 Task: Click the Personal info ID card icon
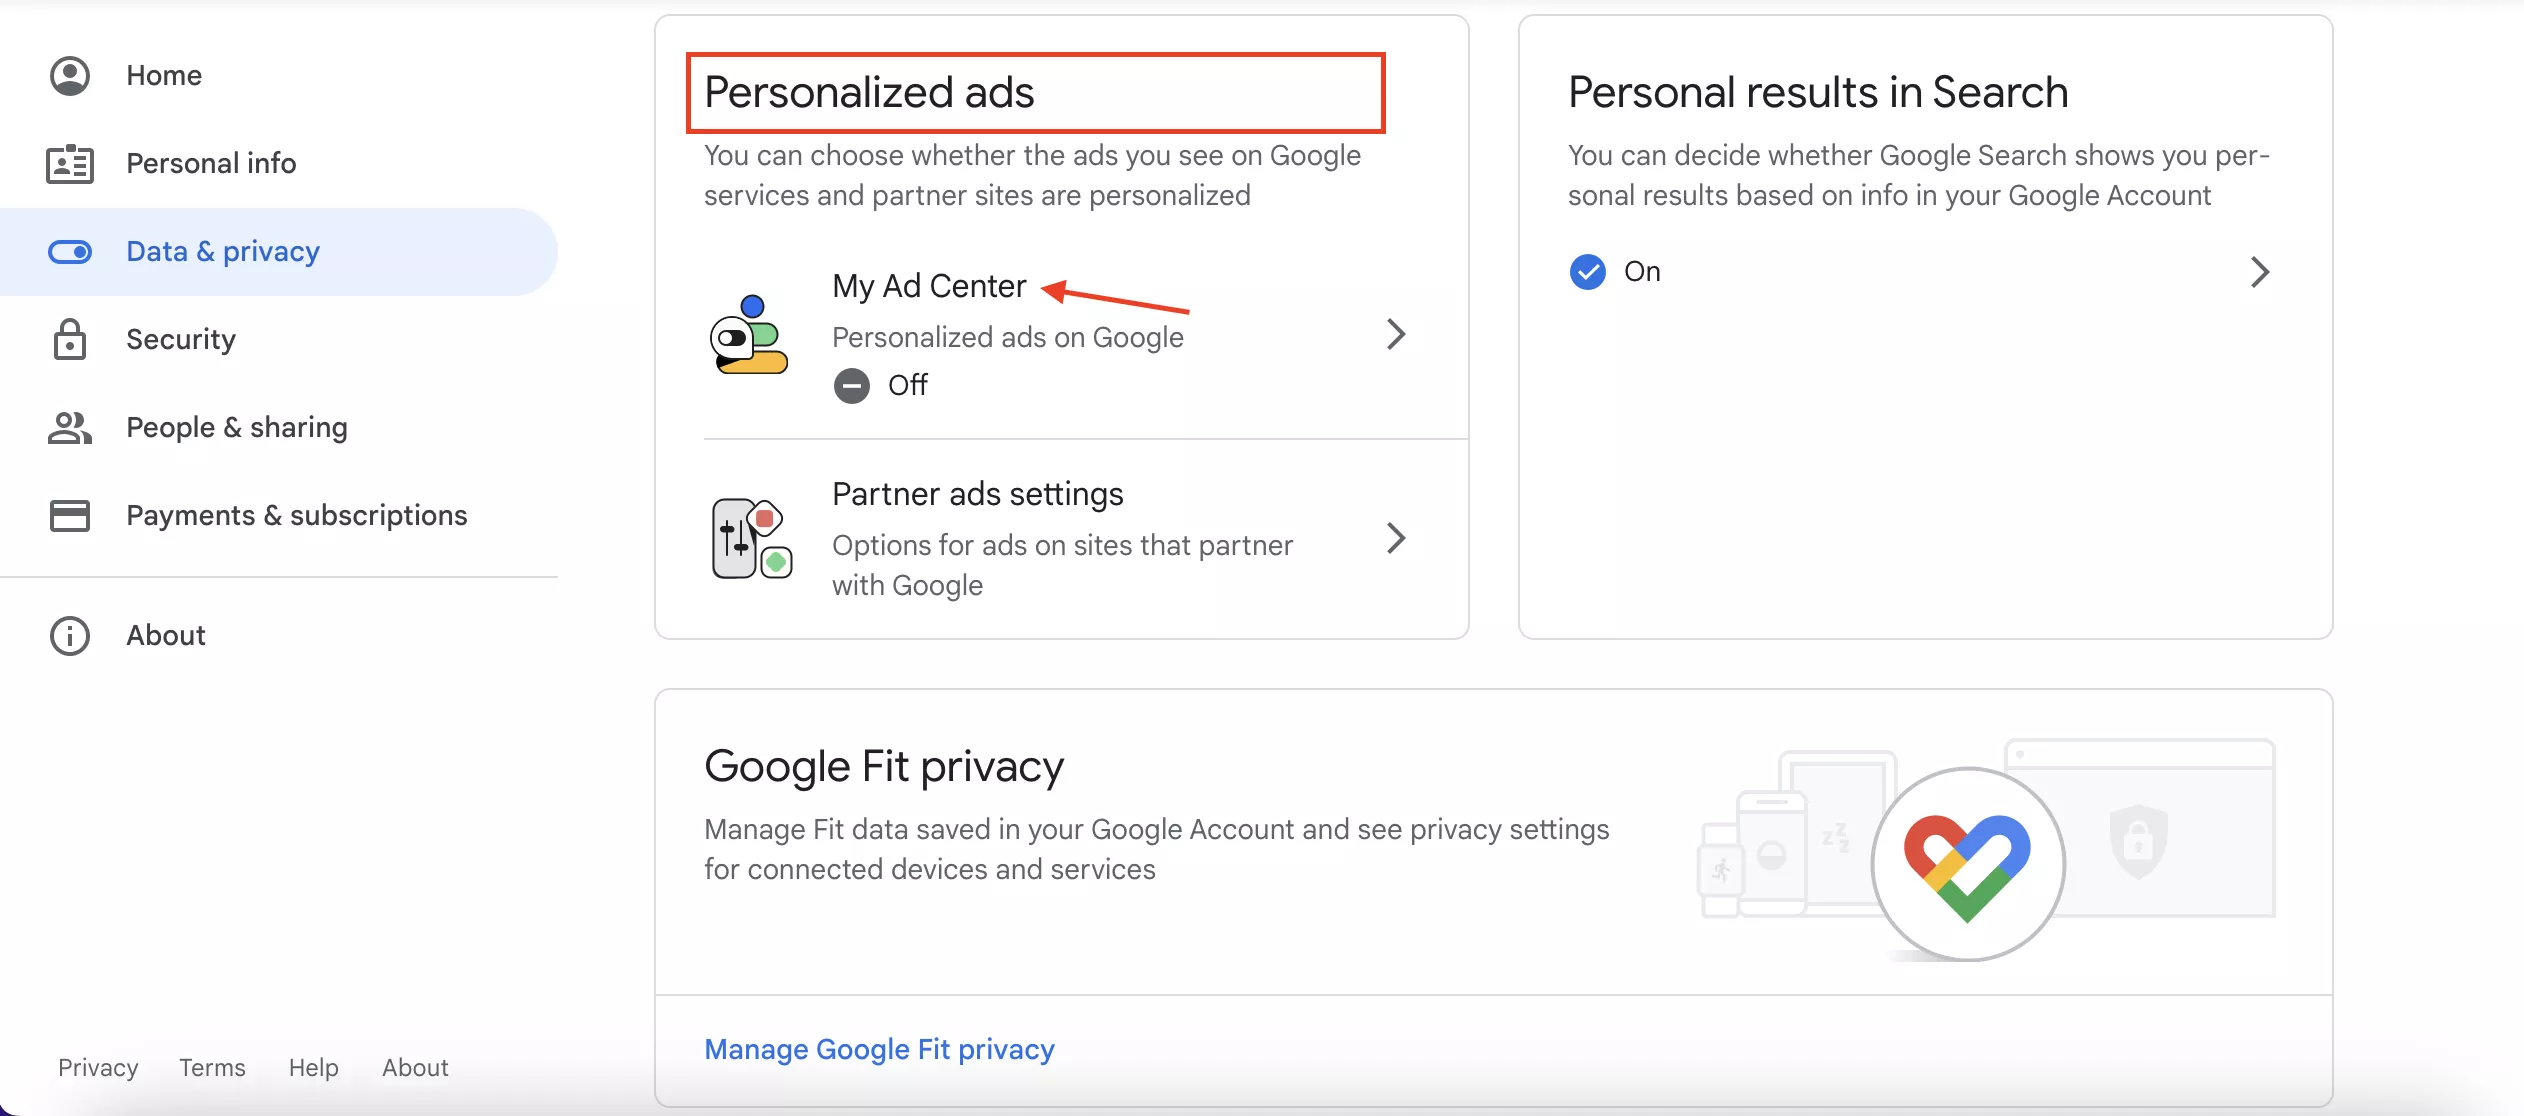pos(70,164)
